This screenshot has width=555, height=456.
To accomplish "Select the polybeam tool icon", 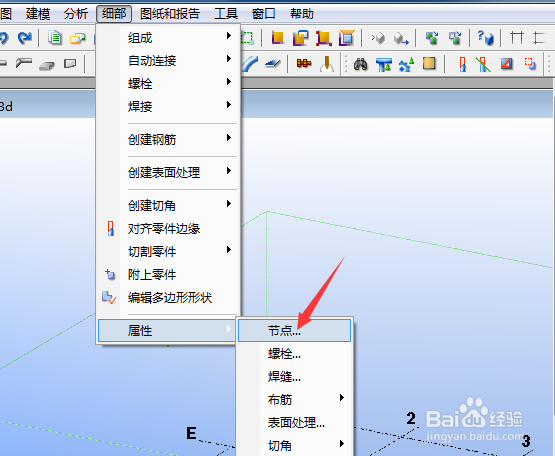I will click(24, 64).
